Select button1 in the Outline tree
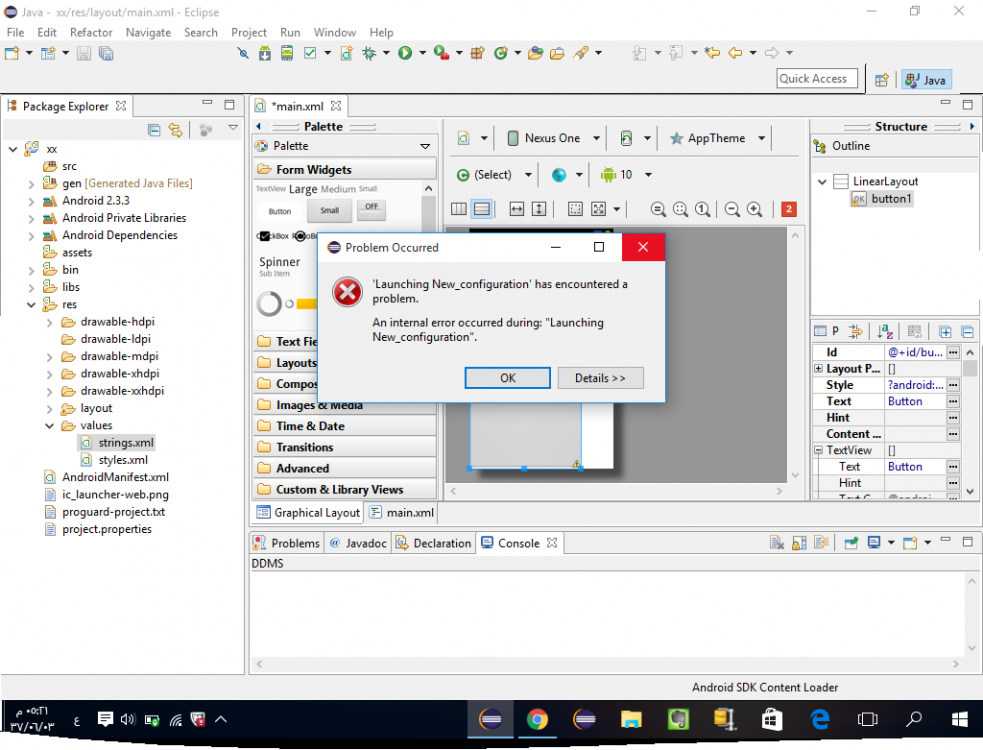 click(891, 199)
